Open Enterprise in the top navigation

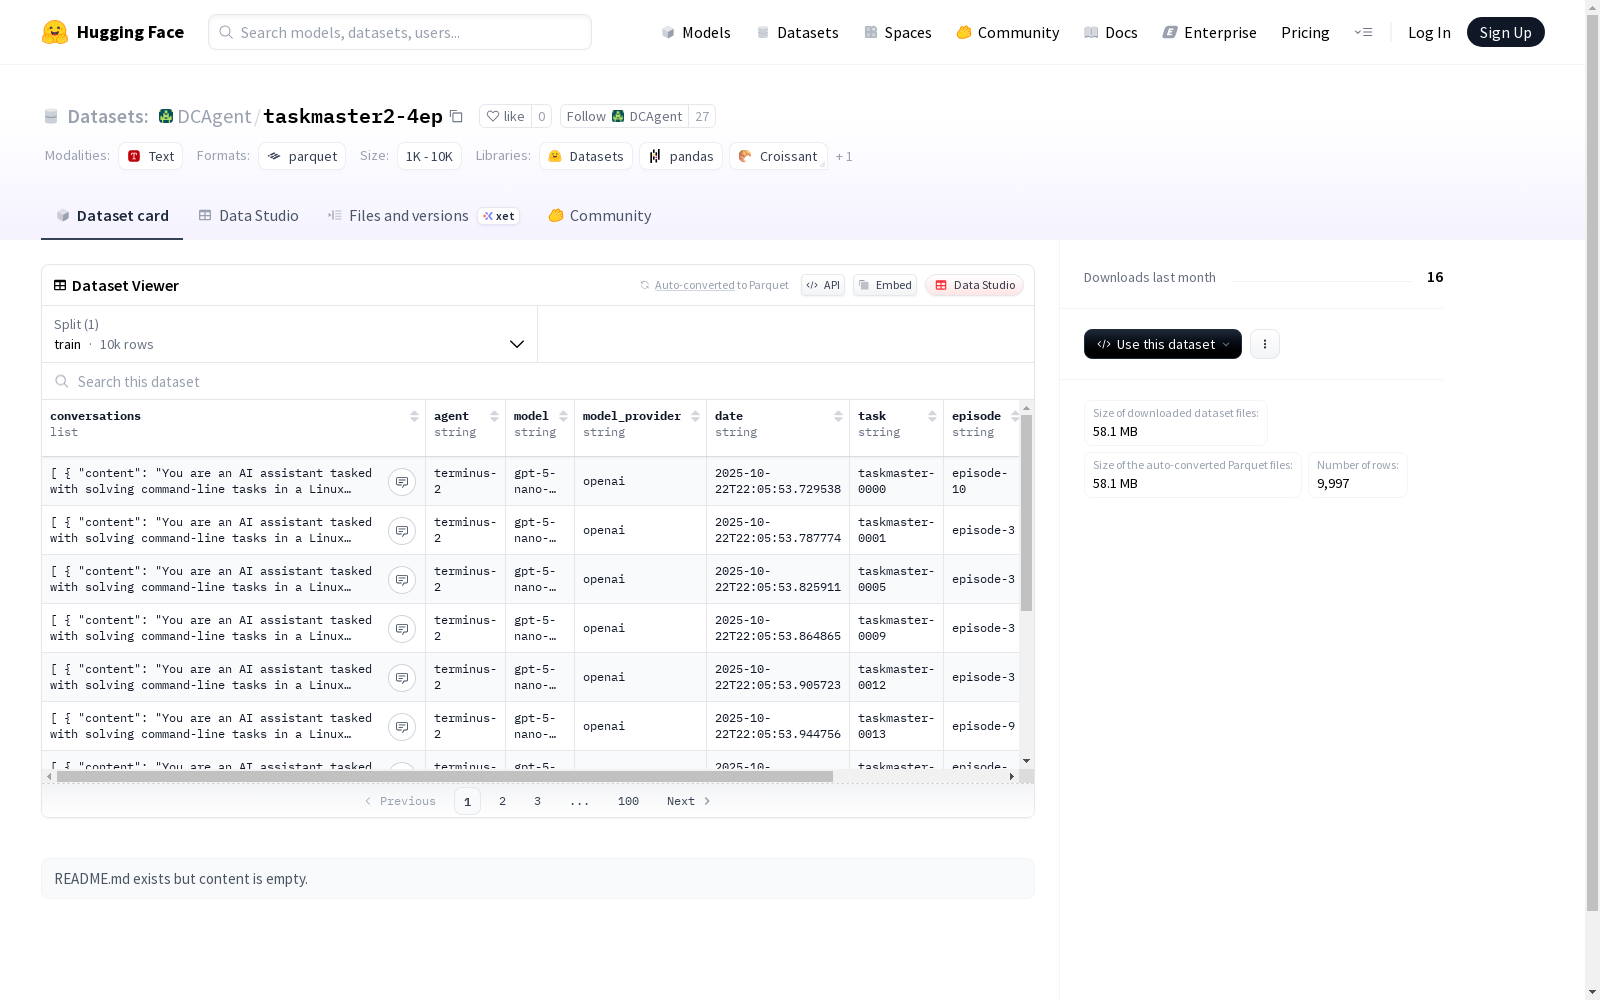pyautogui.click(x=1210, y=32)
